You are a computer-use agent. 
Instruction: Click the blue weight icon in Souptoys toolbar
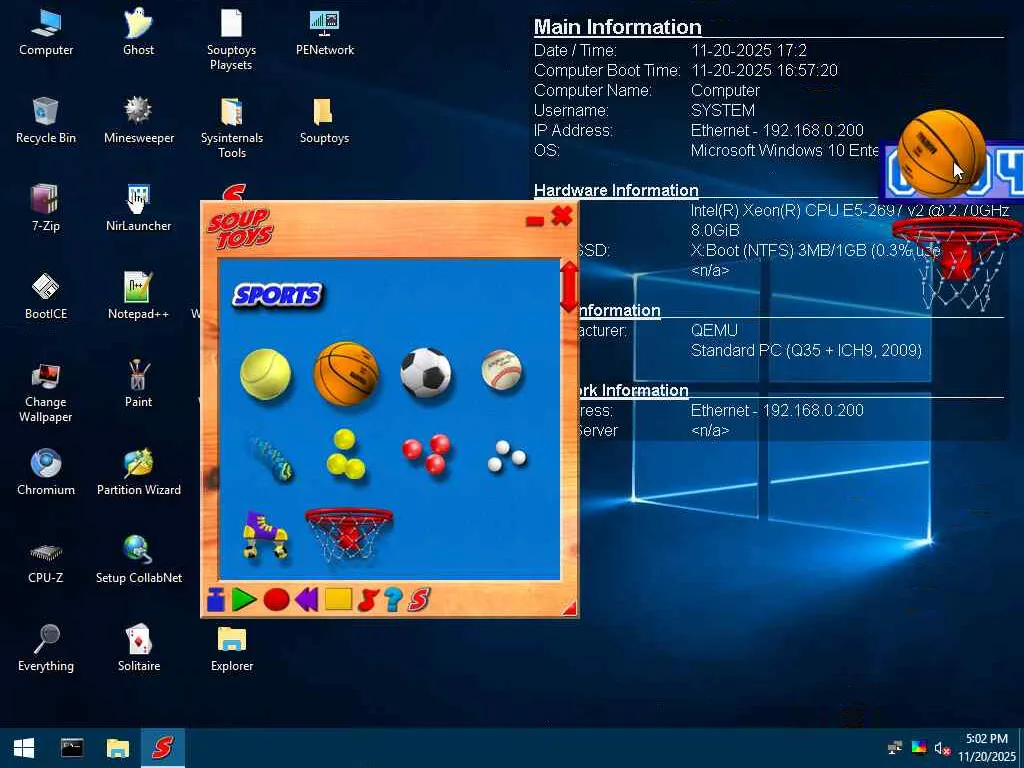216,599
